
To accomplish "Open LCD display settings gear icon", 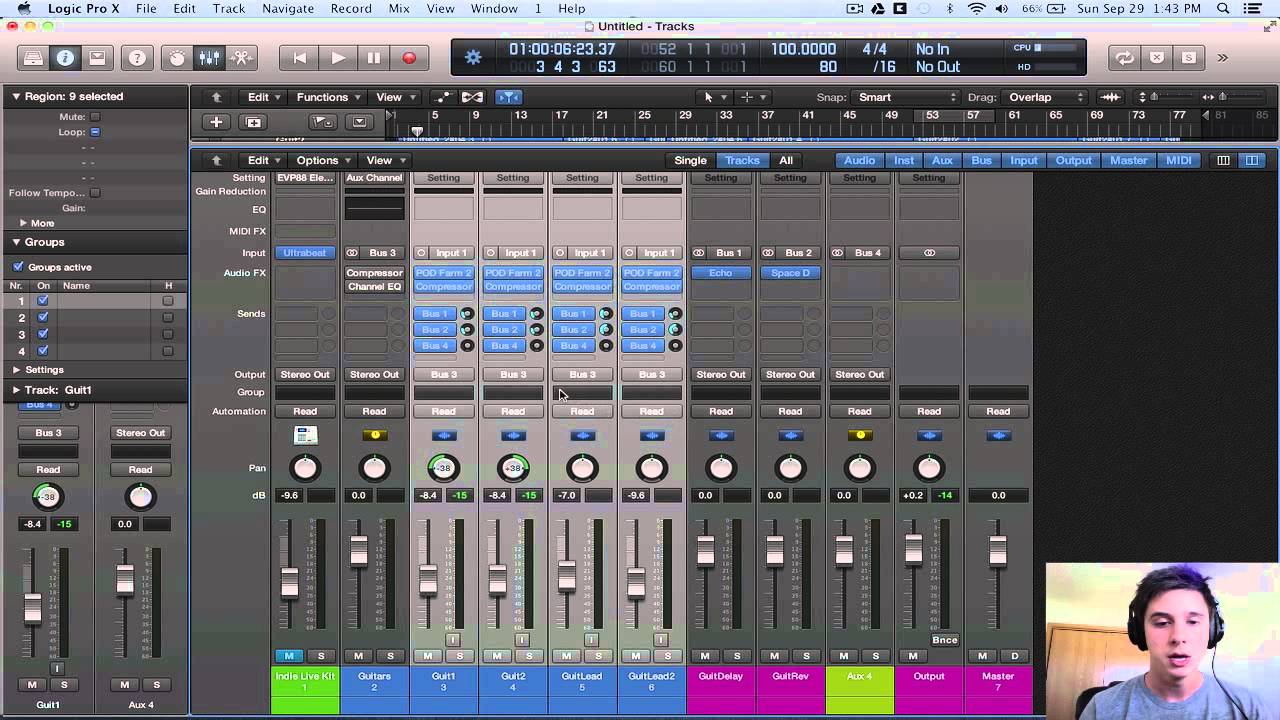I will pos(473,58).
